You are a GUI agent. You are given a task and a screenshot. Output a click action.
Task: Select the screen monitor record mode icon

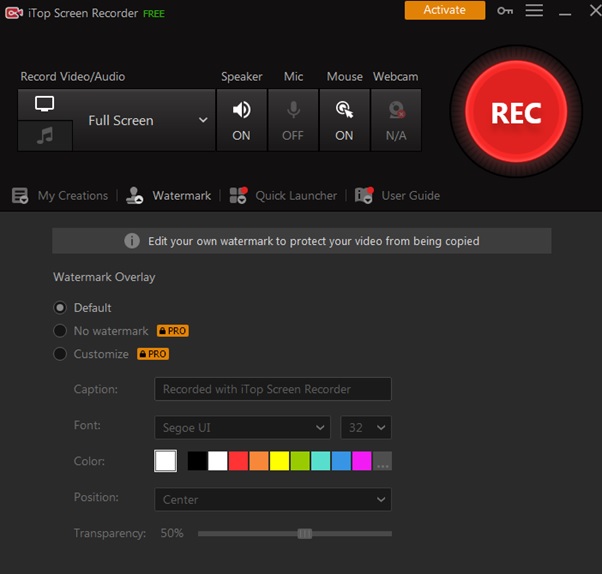point(45,104)
